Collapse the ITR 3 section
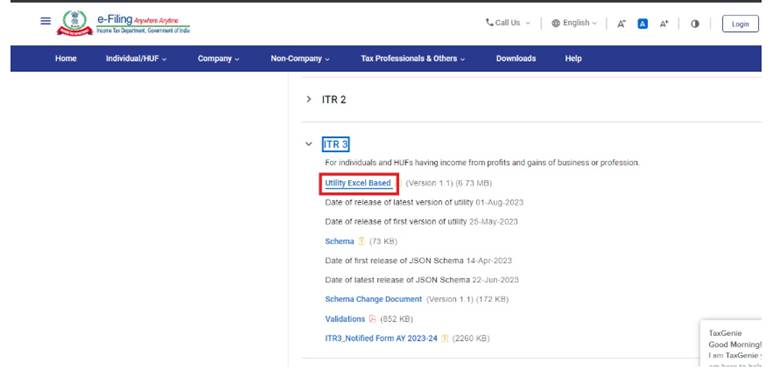 (x=309, y=144)
